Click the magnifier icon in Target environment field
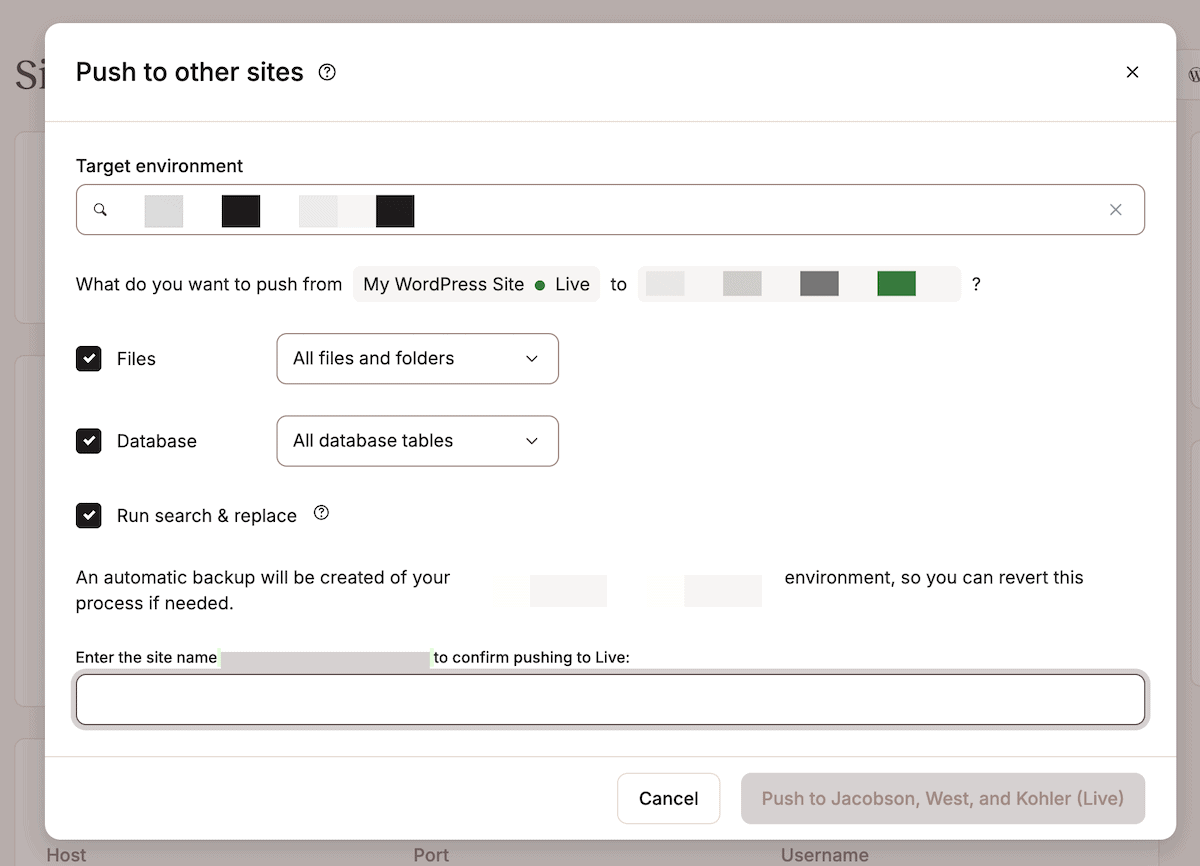1200x866 pixels. [100, 210]
